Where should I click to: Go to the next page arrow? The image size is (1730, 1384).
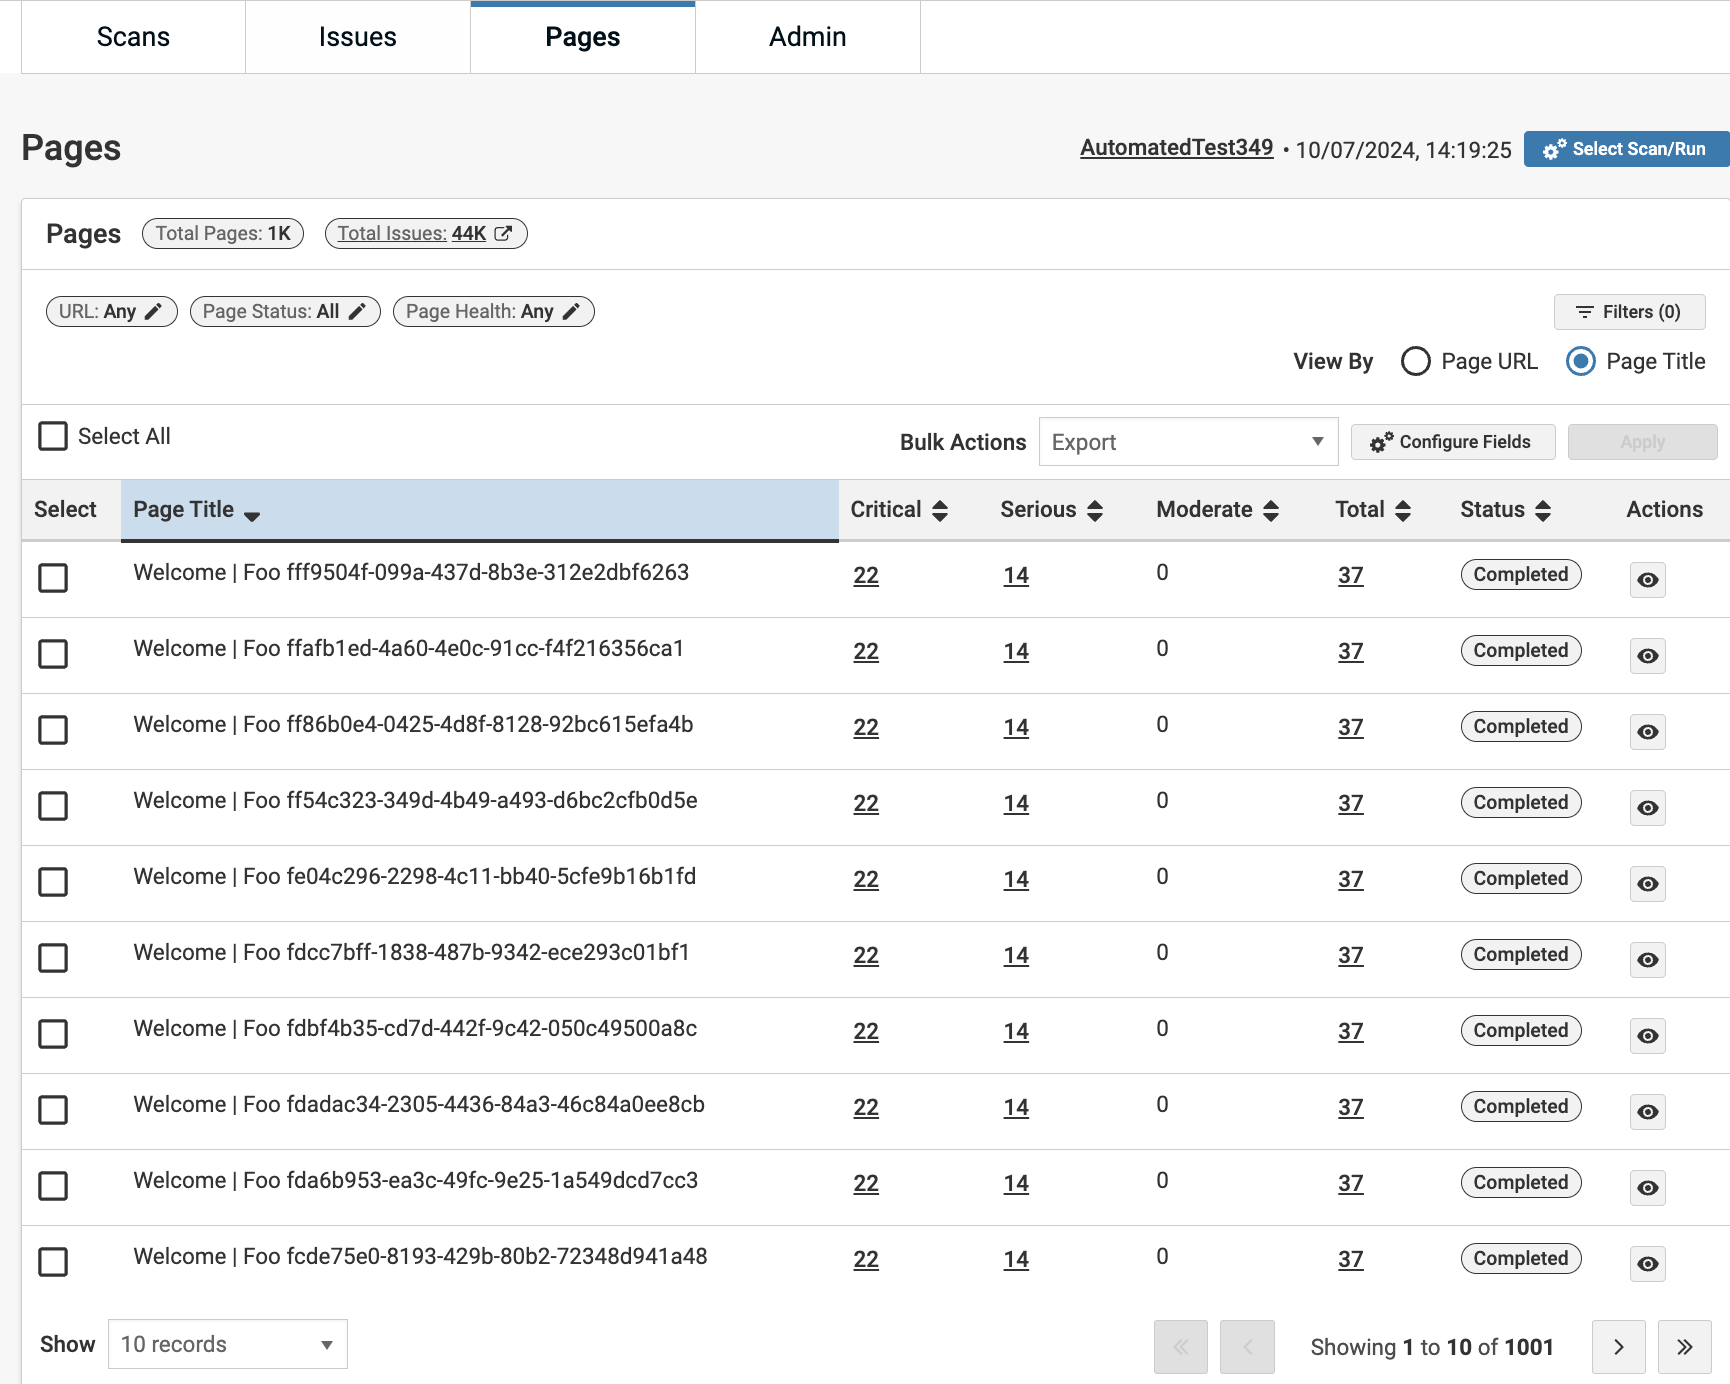1618,1347
